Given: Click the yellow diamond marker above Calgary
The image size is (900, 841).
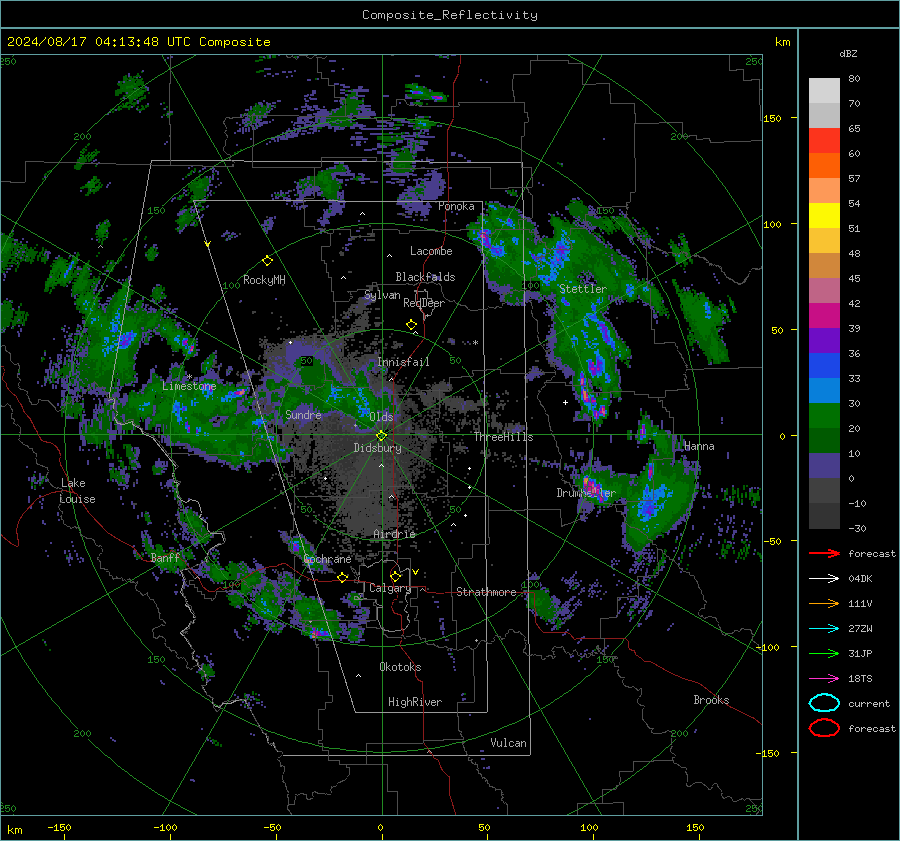Looking at the screenshot, I should pos(395,576).
